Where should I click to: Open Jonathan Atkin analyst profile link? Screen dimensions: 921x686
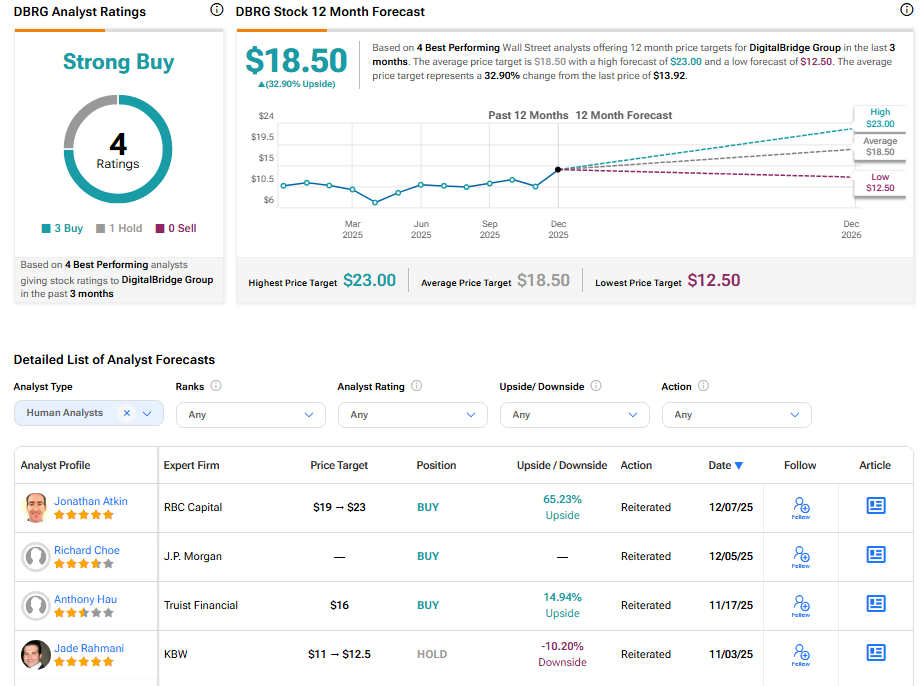click(x=90, y=501)
